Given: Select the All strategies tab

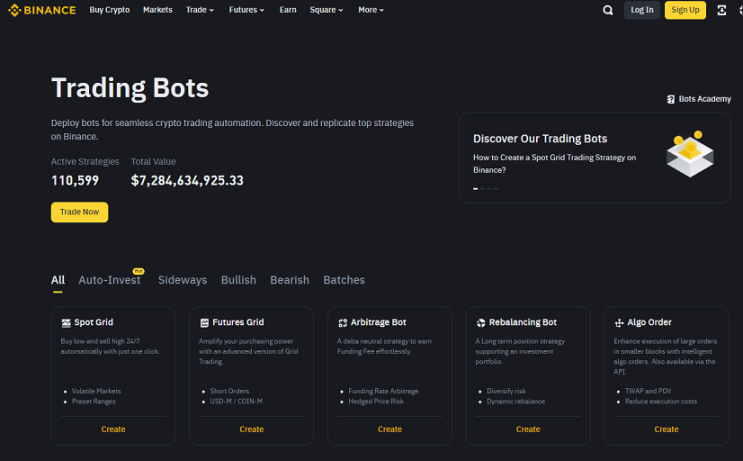Looking at the screenshot, I should [58, 280].
